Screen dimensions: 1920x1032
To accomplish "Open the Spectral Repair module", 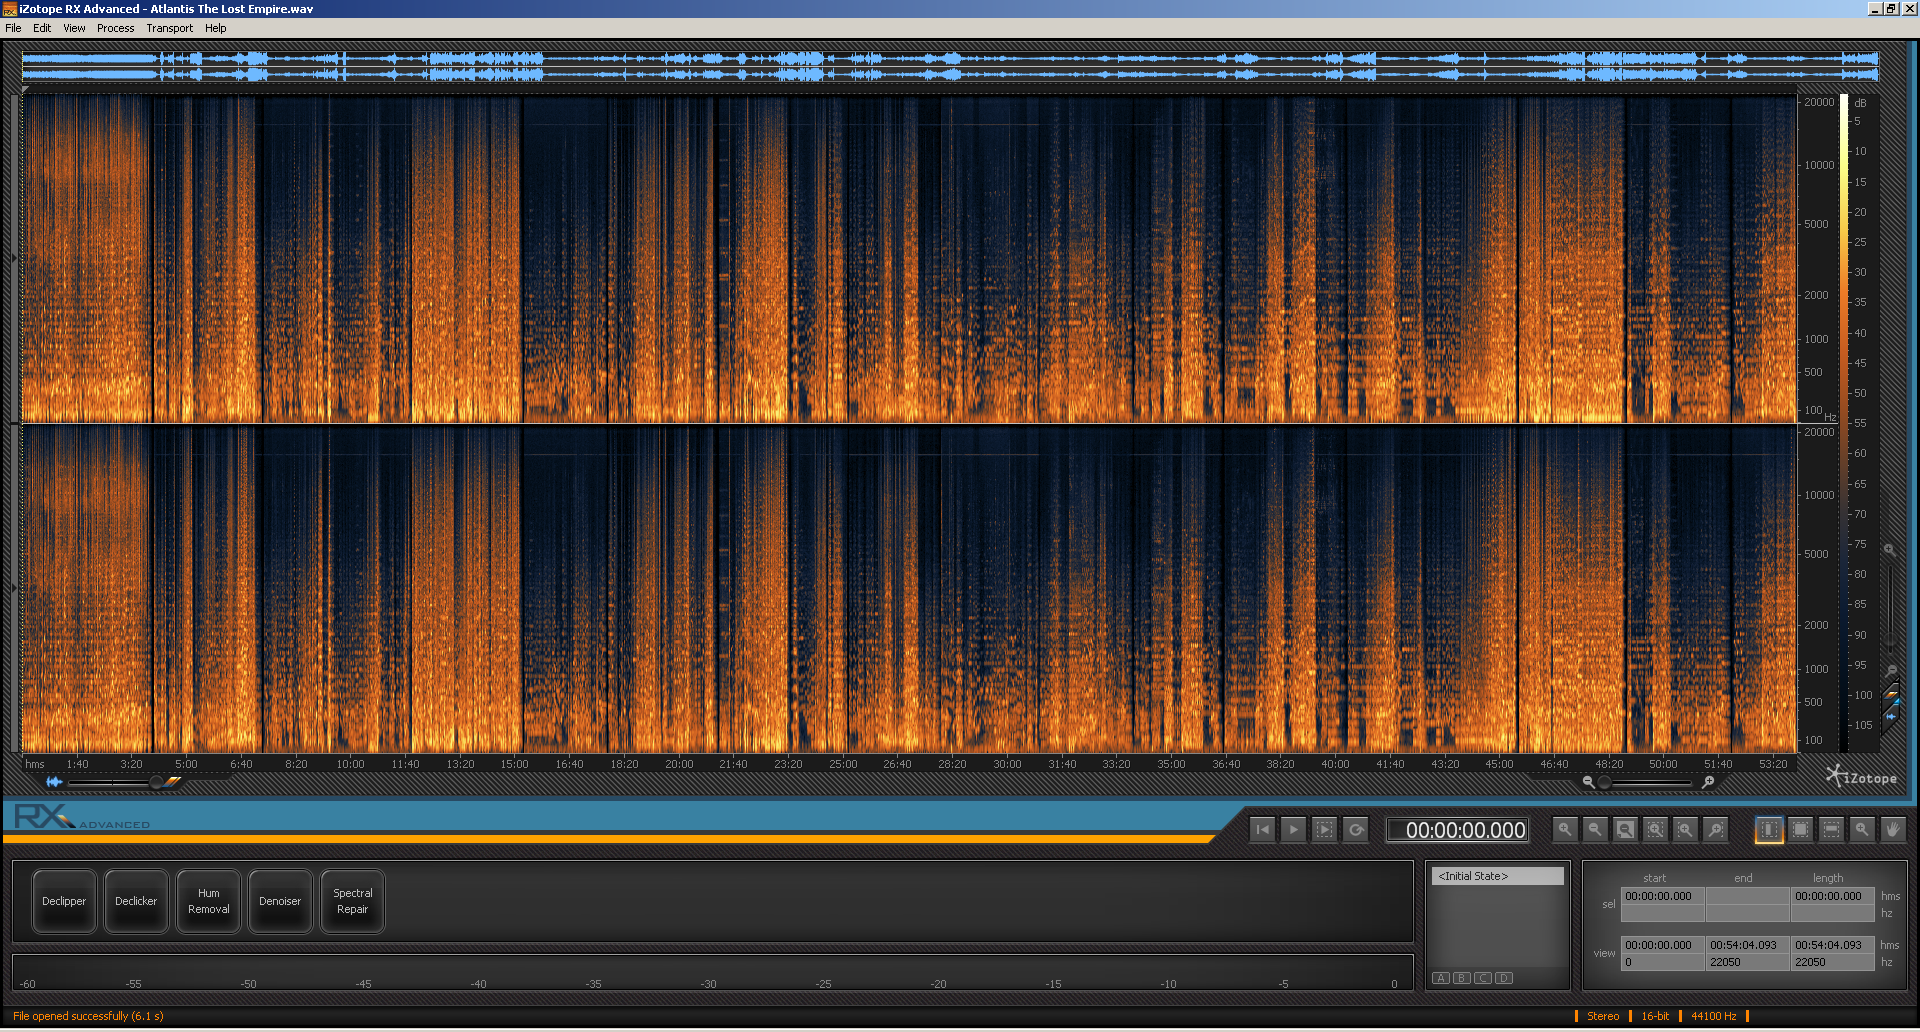I will pos(352,901).
